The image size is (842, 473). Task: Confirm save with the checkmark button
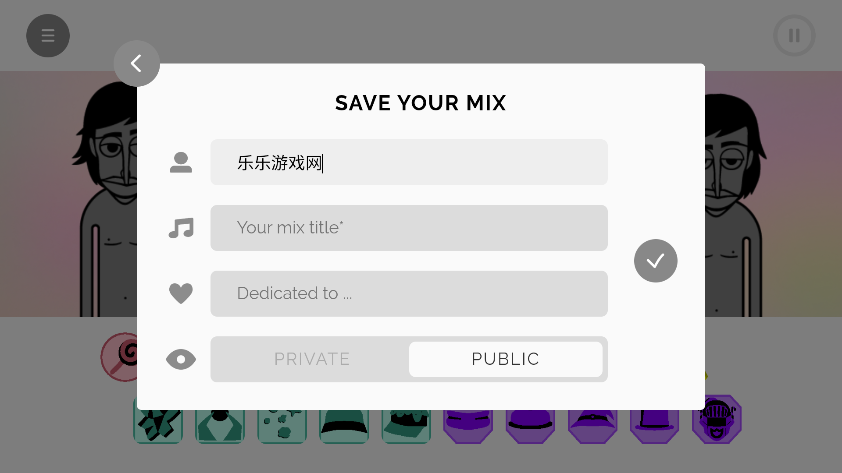[656, 261]
